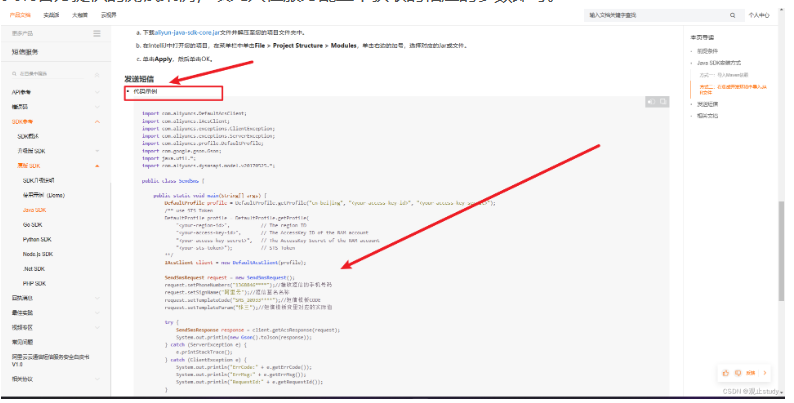794x403 pixels.
Task: Click the thumbs-down feedback icon
Action: [x=738, y=373]
